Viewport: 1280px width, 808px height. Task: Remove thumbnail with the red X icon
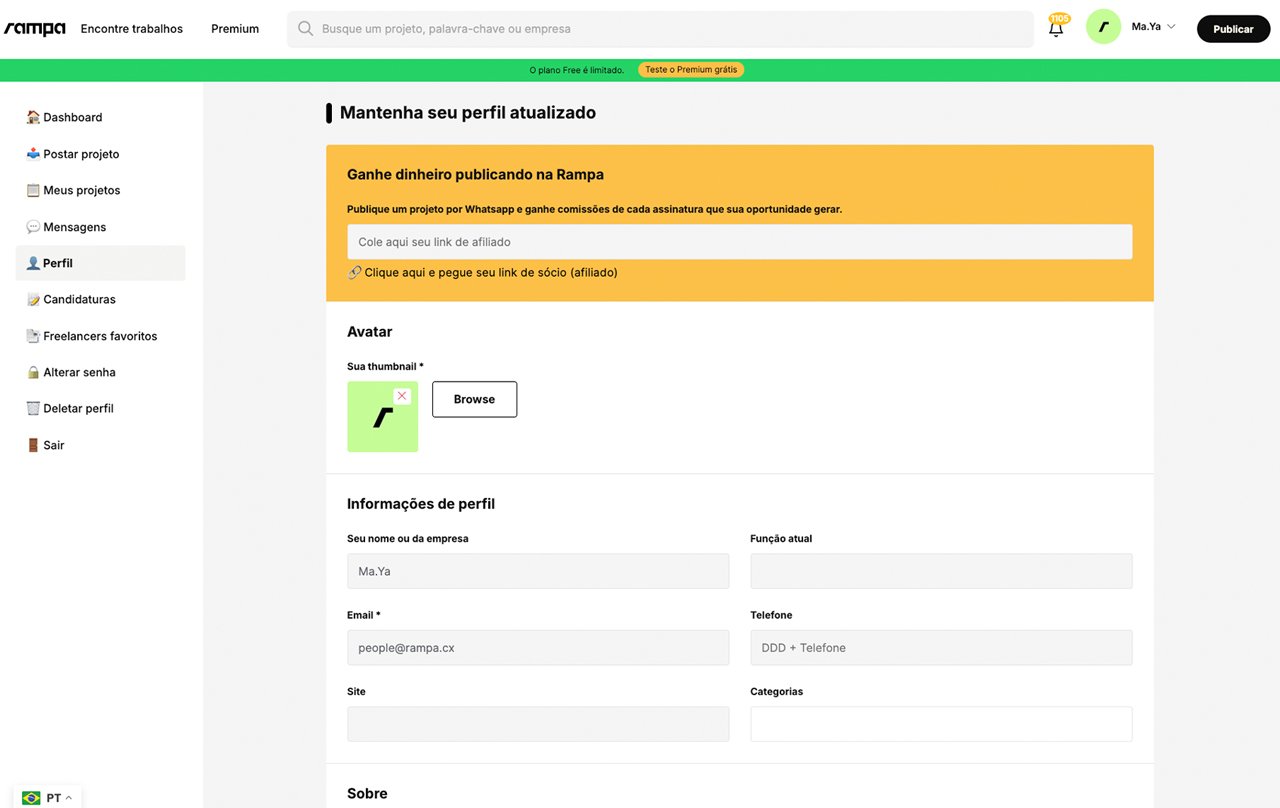coord(402,396)
